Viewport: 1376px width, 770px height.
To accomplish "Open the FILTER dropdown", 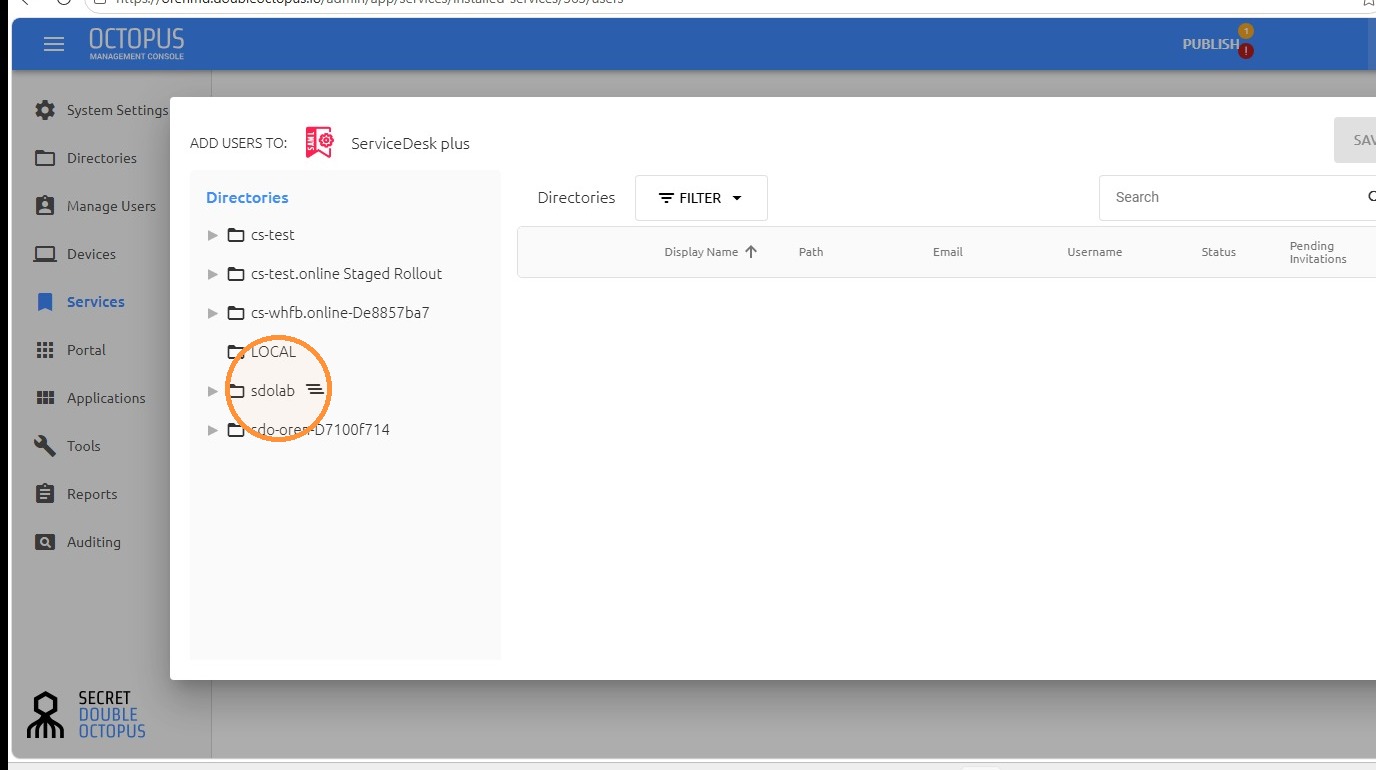I will coord(701,198).
